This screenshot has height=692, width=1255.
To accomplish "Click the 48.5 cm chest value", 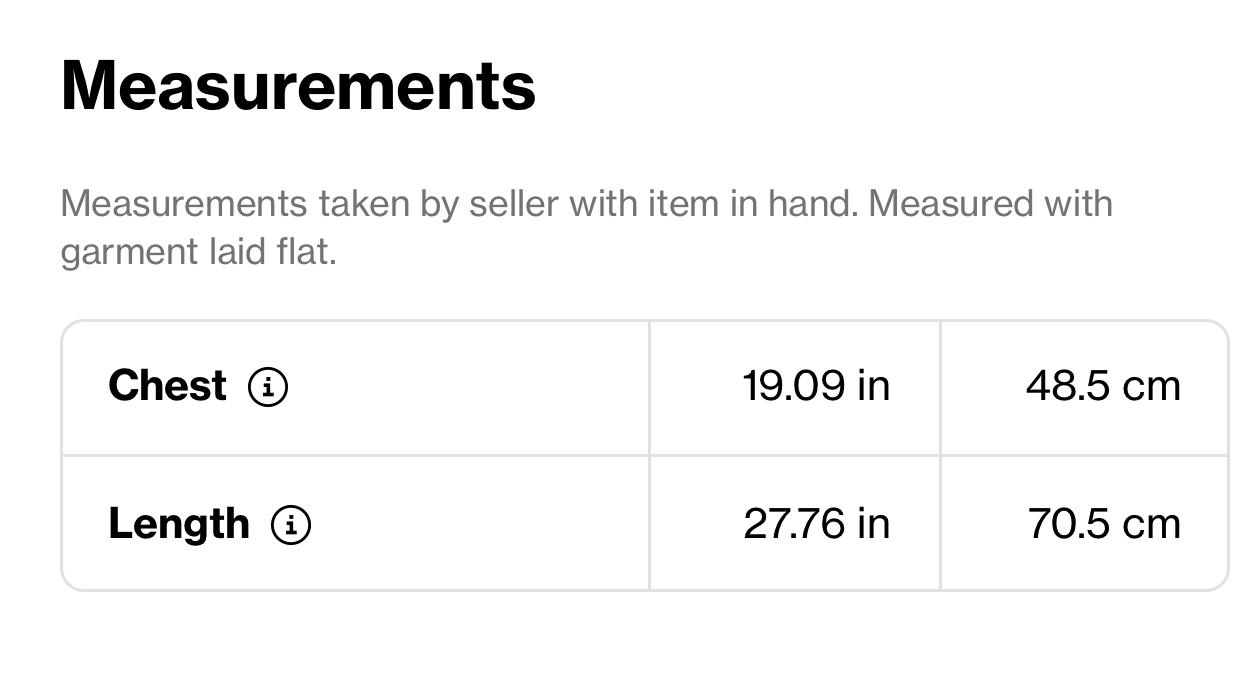I will [1103, 386].
